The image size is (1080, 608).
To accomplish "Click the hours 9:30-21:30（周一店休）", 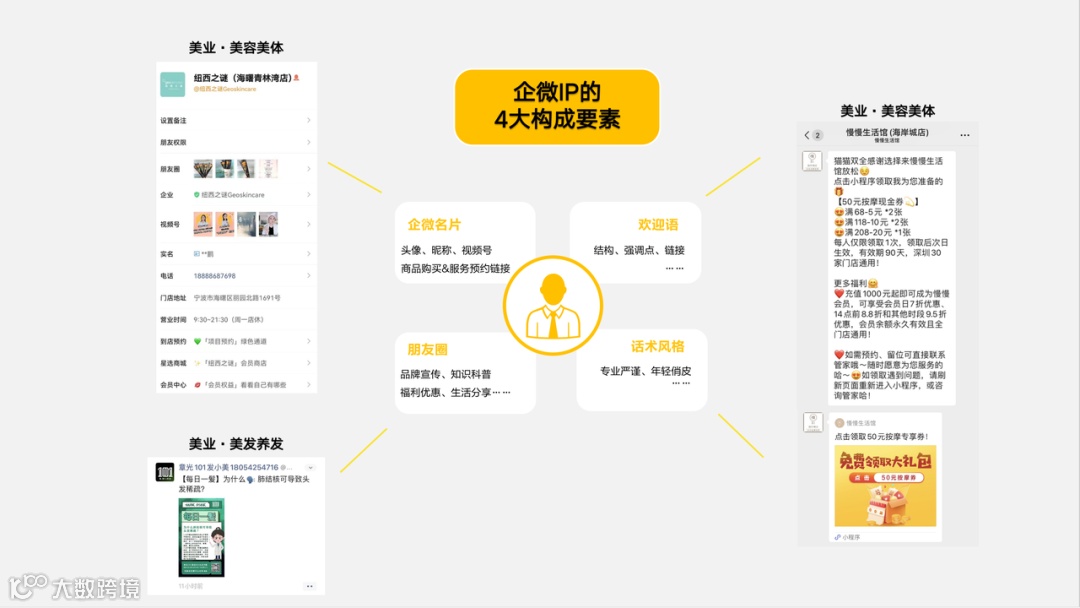I will click(x=229, y=319).
